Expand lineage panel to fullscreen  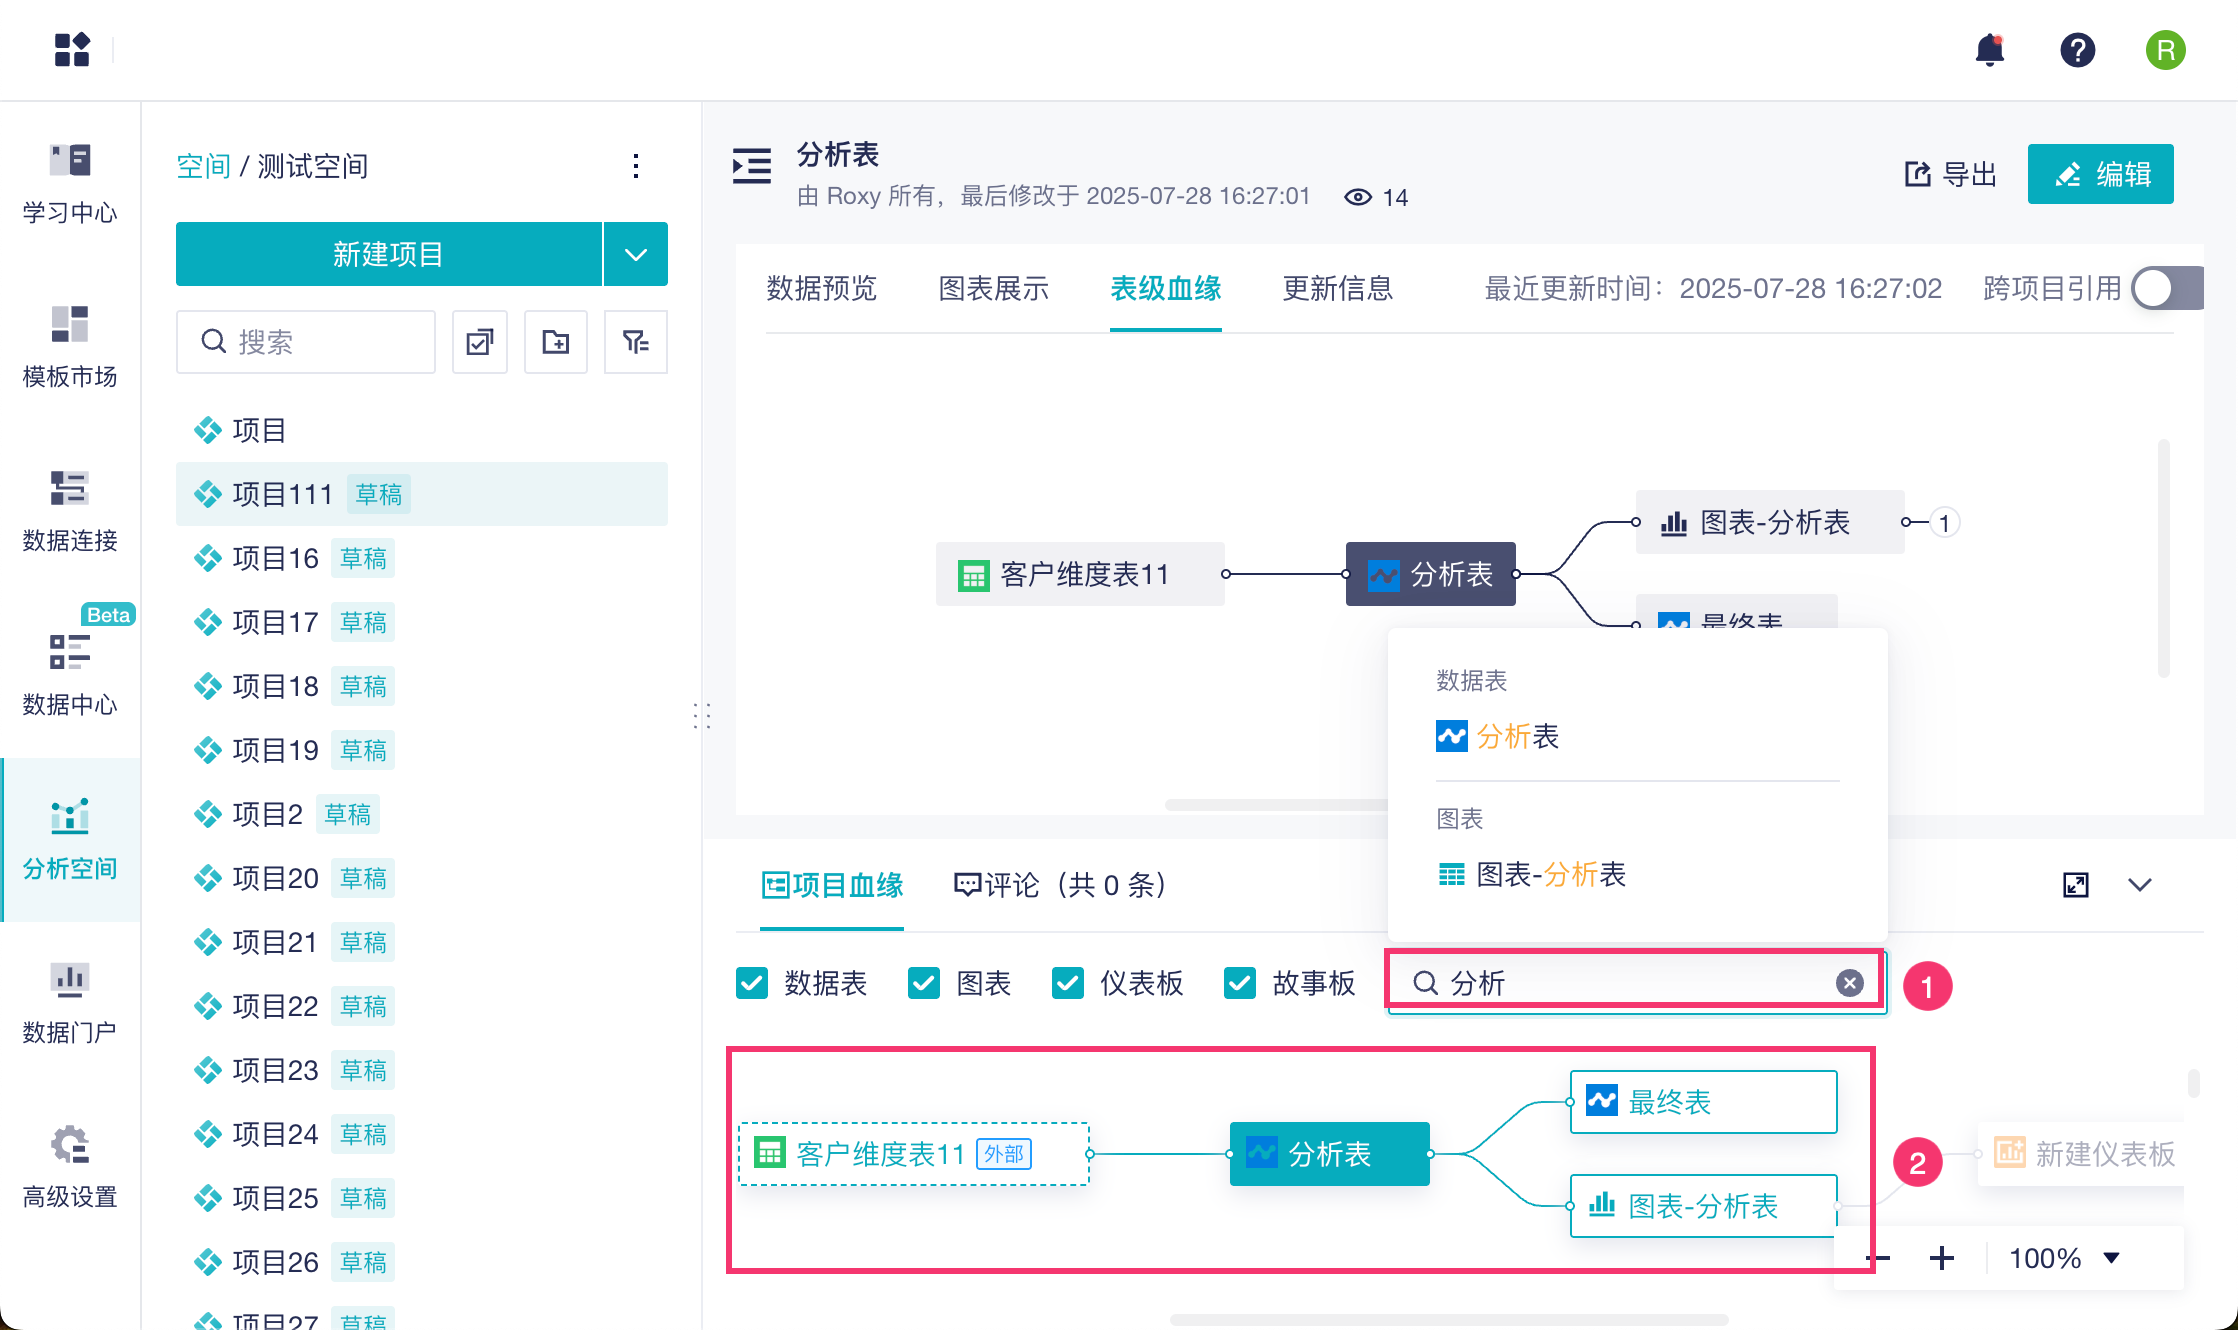2076,885
